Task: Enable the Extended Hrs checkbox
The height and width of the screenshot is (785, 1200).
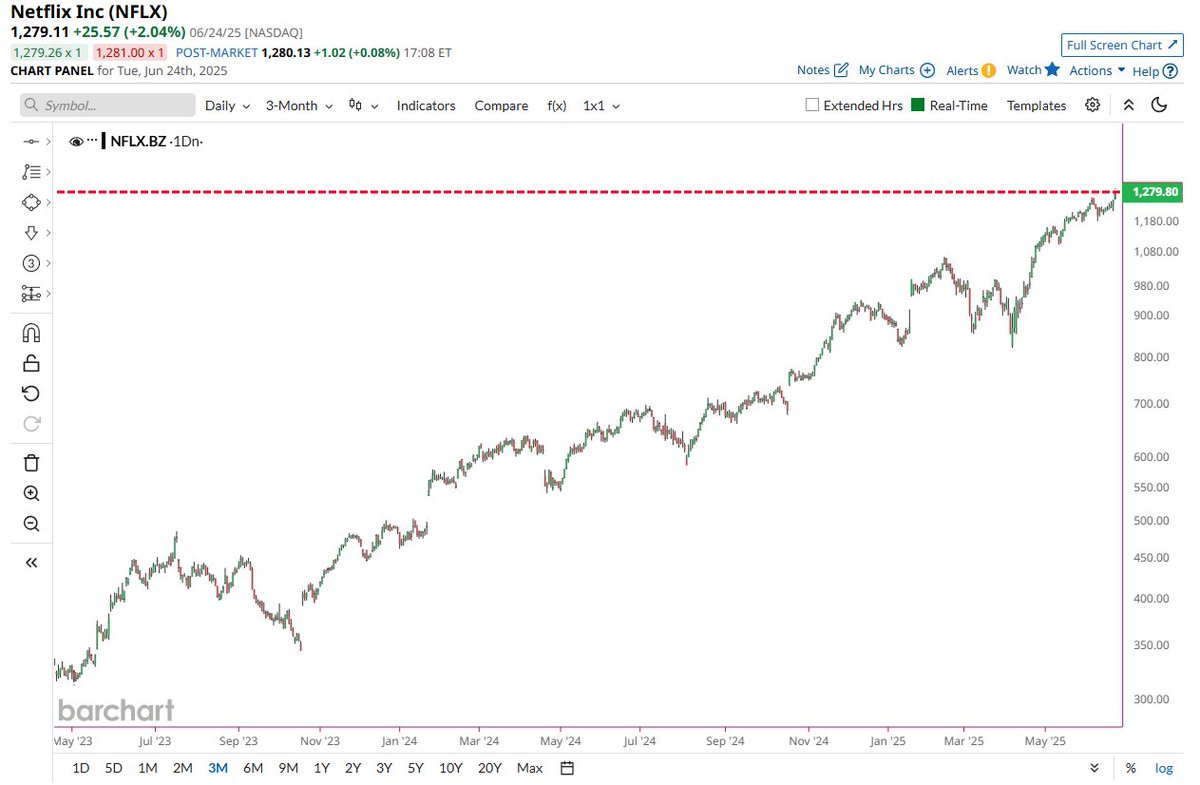Action: pyautogui.click(x=812, y=105)
